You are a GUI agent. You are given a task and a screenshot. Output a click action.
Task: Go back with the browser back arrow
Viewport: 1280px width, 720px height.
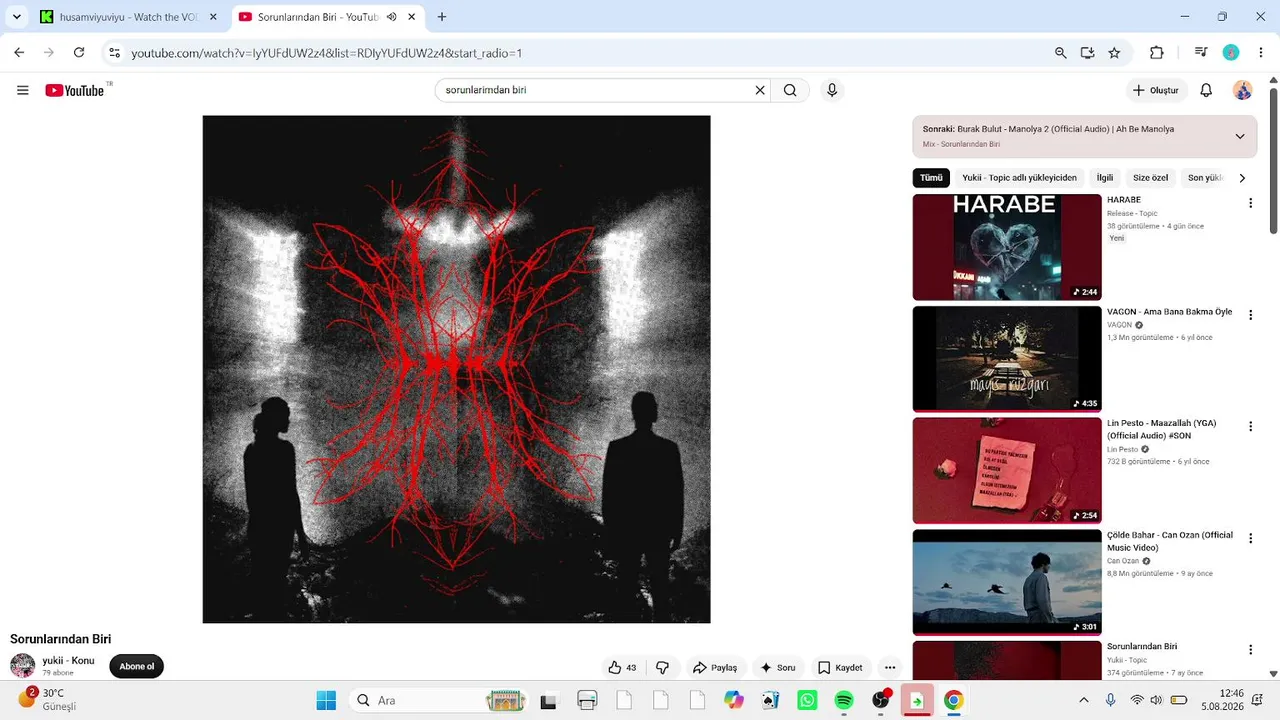[x=19, y=53]
